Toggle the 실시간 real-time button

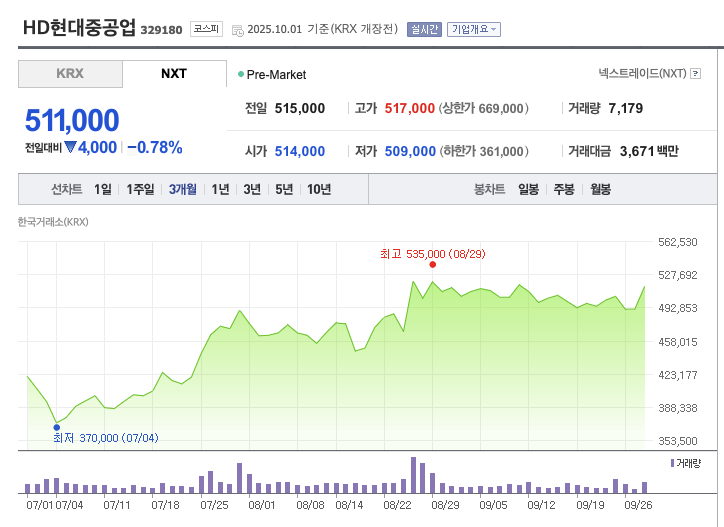coord(424,29)
